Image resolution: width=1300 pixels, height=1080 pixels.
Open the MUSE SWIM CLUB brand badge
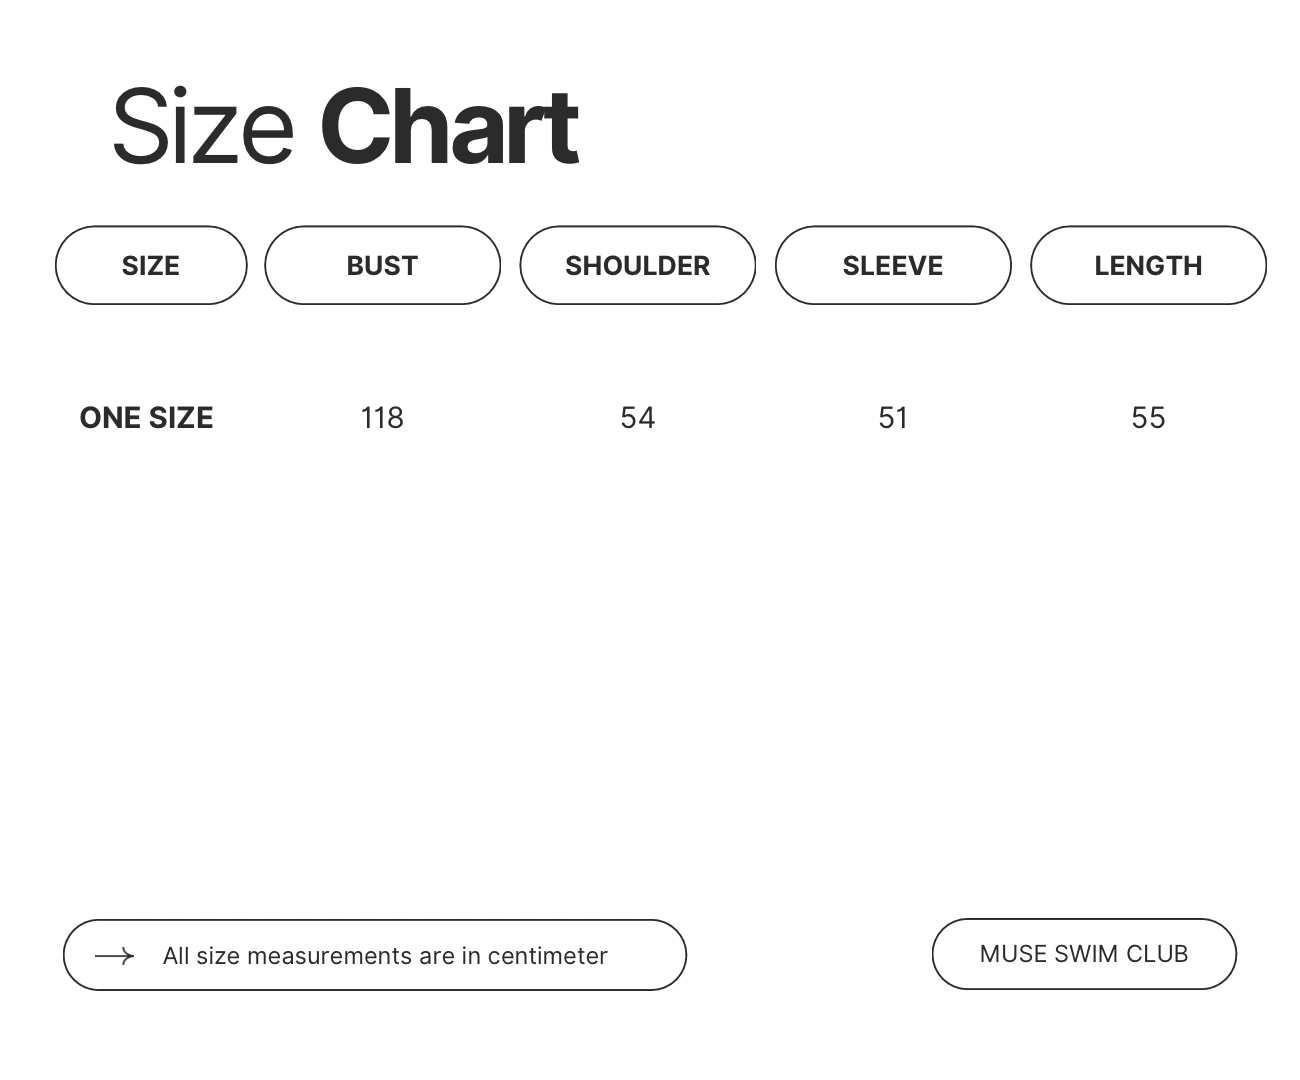[1084, 954]
